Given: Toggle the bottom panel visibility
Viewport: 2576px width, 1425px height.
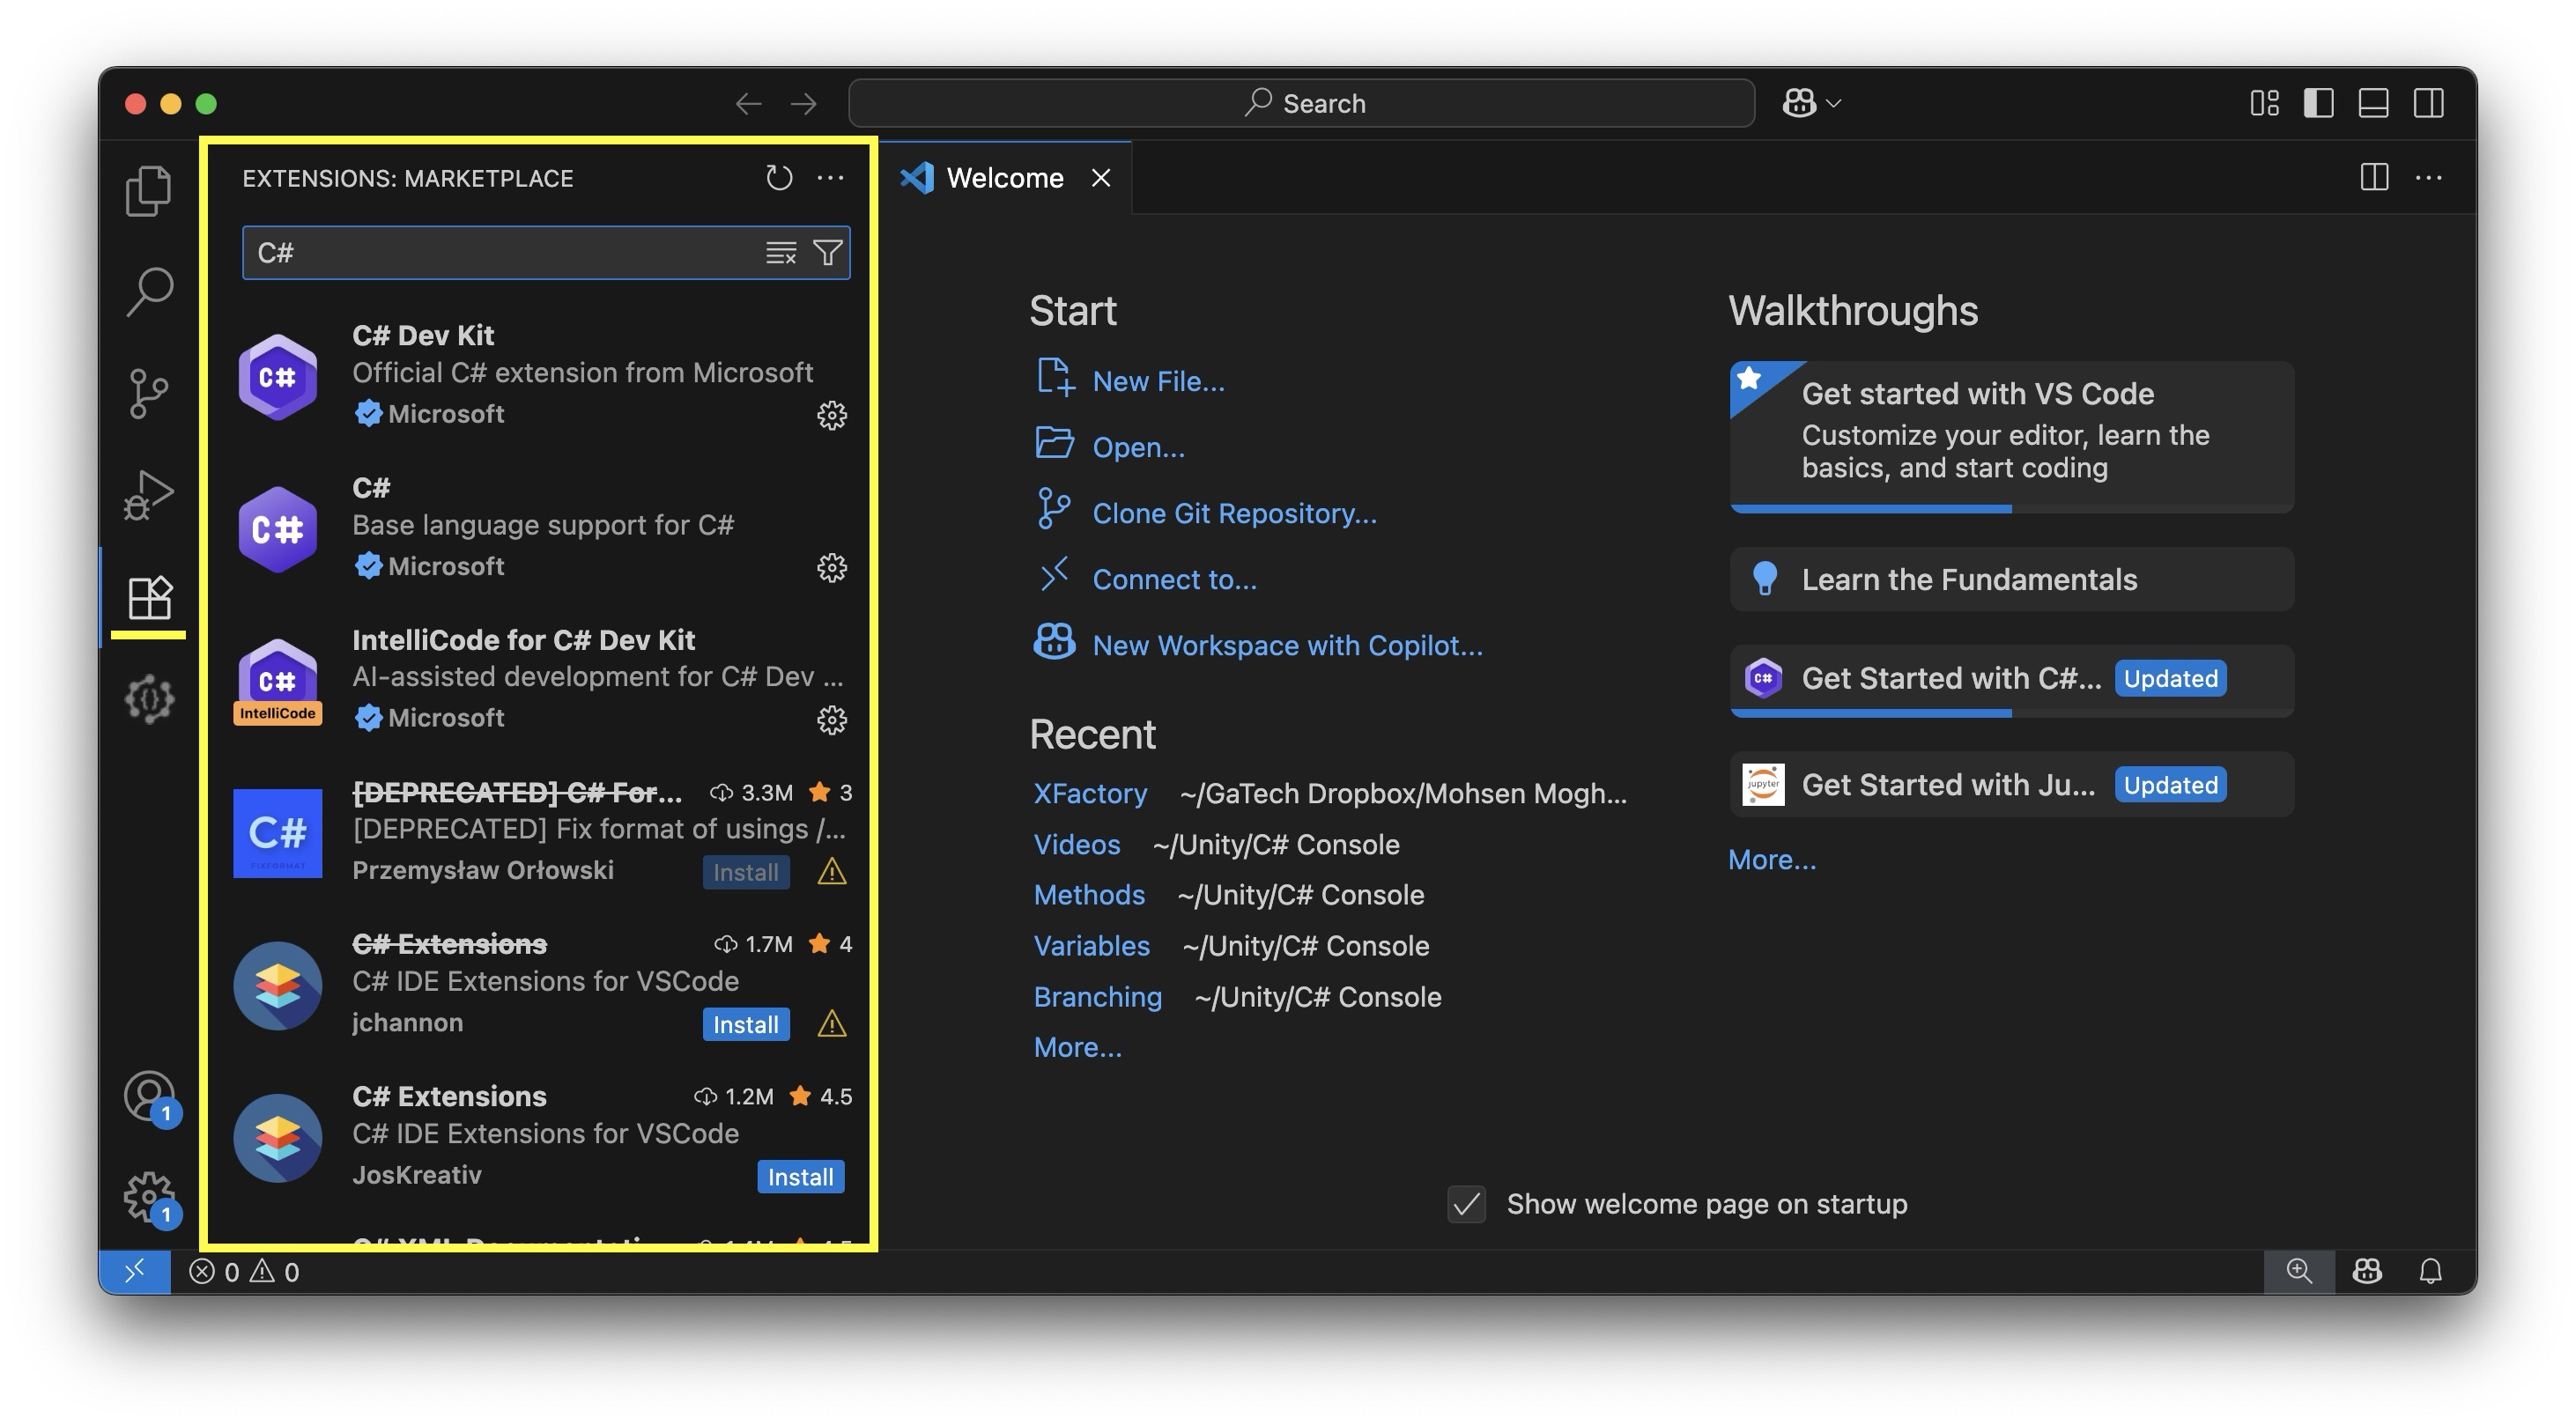Looking at the screenshot, I should point(2373,103).
